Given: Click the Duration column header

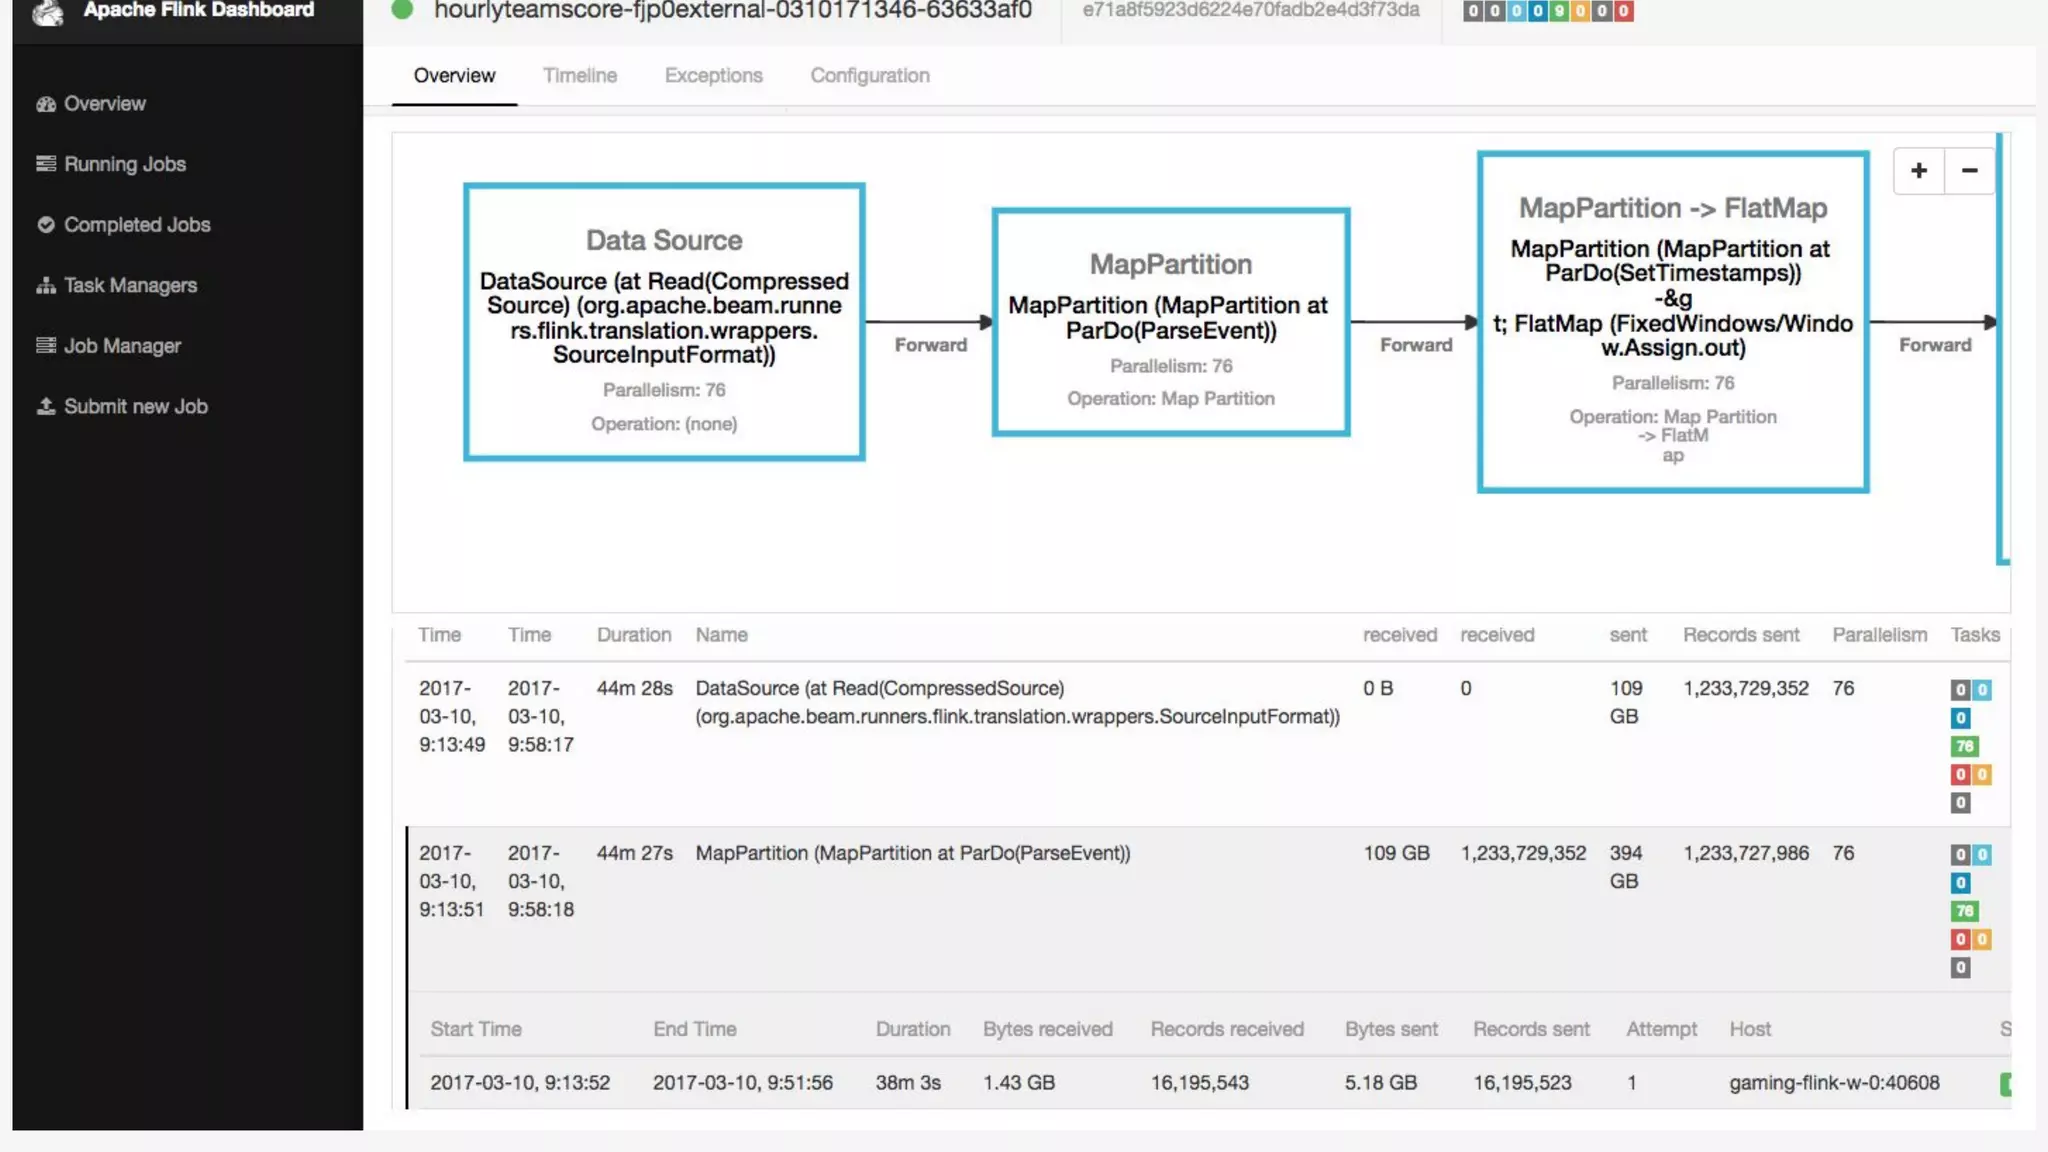Looking at the screenshot, I should tap(633, 635).
